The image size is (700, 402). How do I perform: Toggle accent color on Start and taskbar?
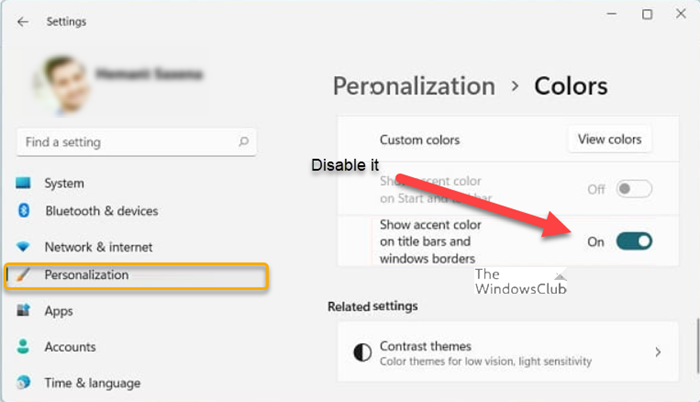click(634, 188)
